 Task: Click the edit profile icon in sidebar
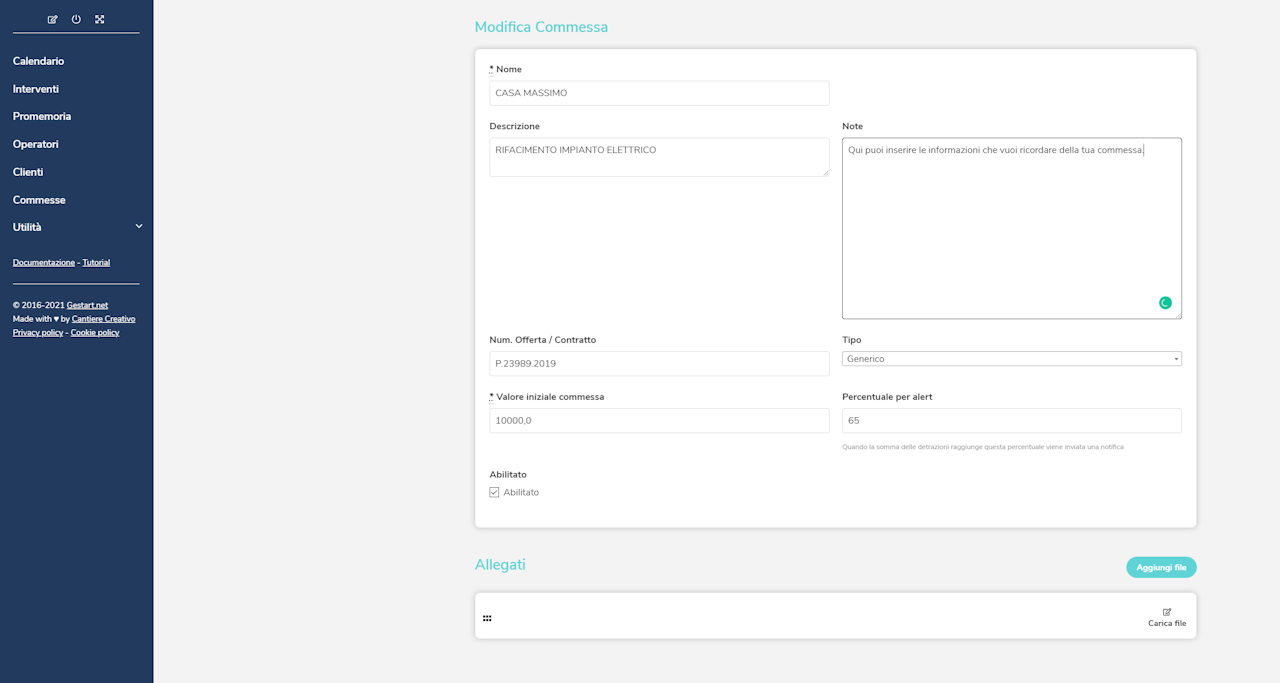tap(53, 19)
